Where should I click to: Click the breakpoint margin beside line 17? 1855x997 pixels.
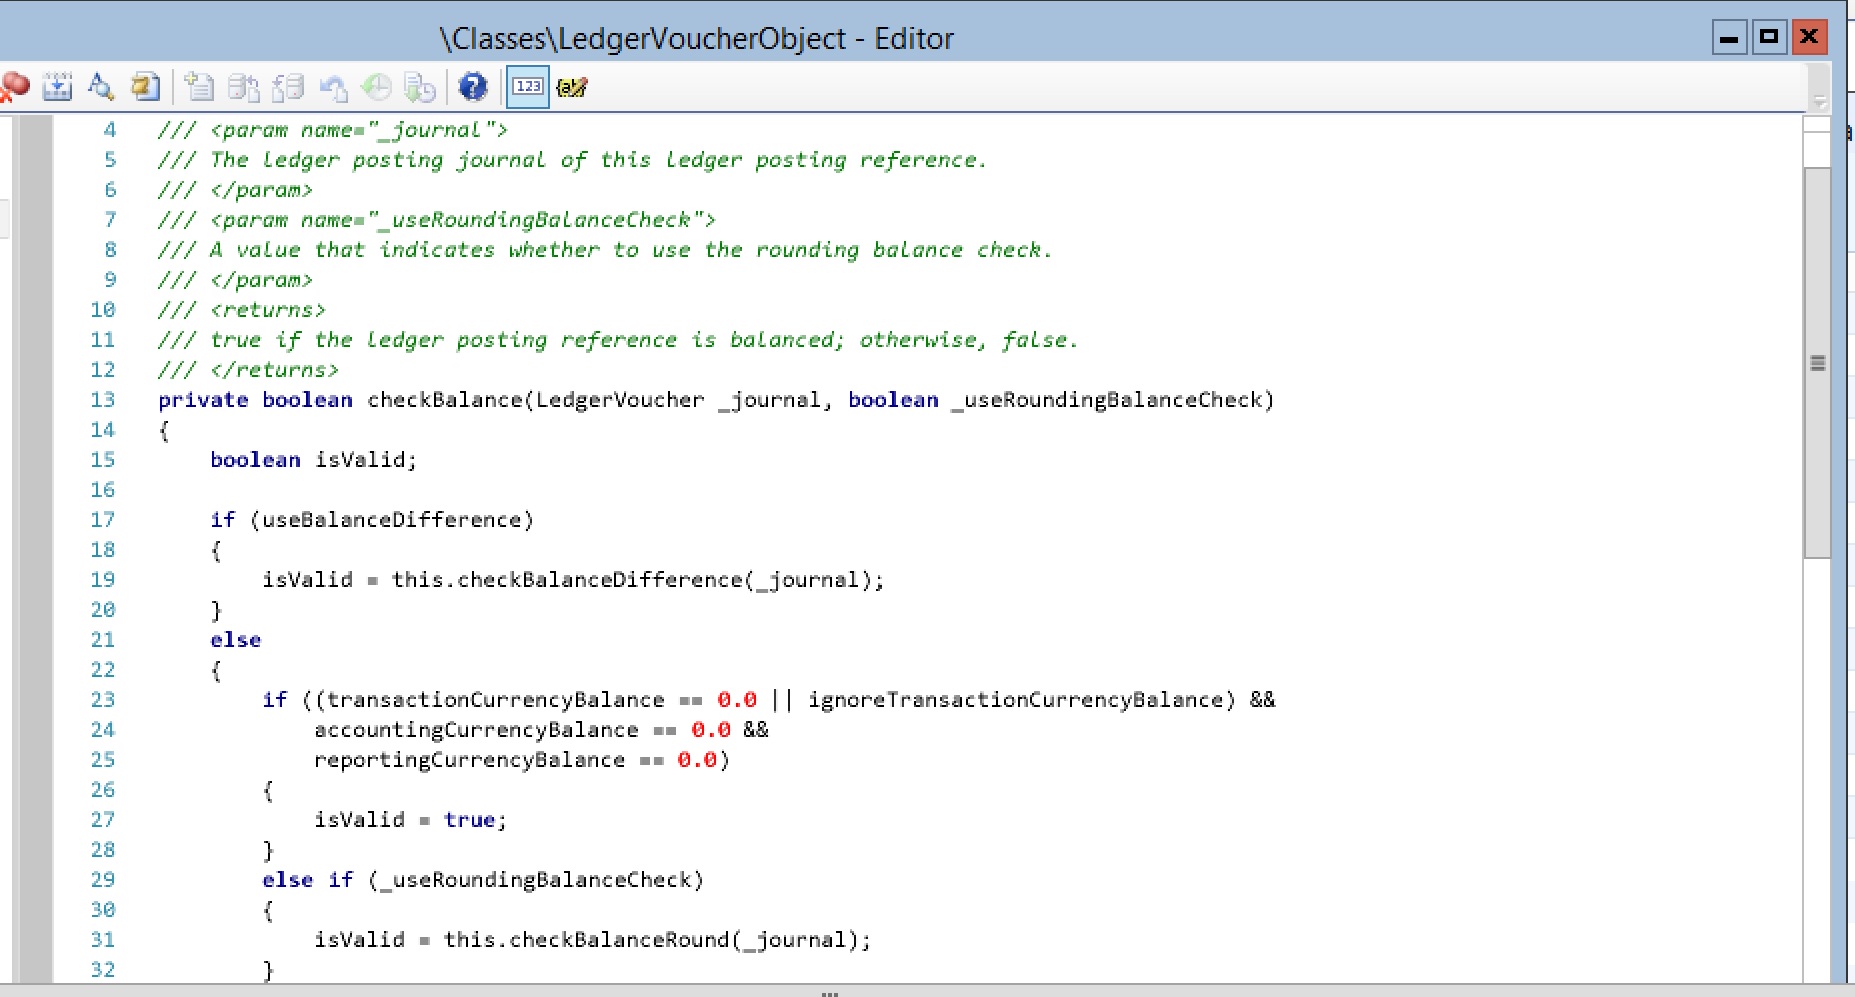(x=35, y=520)
